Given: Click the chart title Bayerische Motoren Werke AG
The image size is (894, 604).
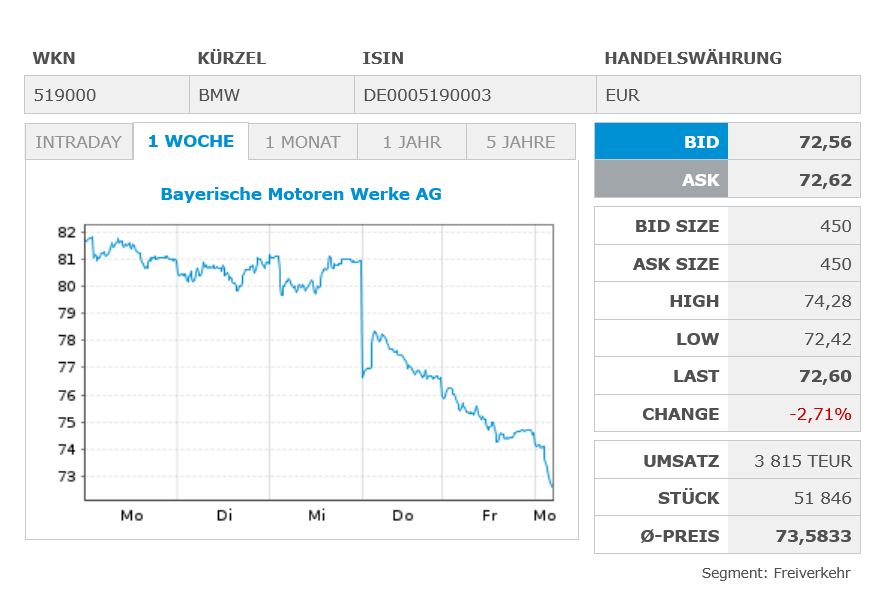Looking at the screenshot, I should pyautogui.click(x=301, y=194).
